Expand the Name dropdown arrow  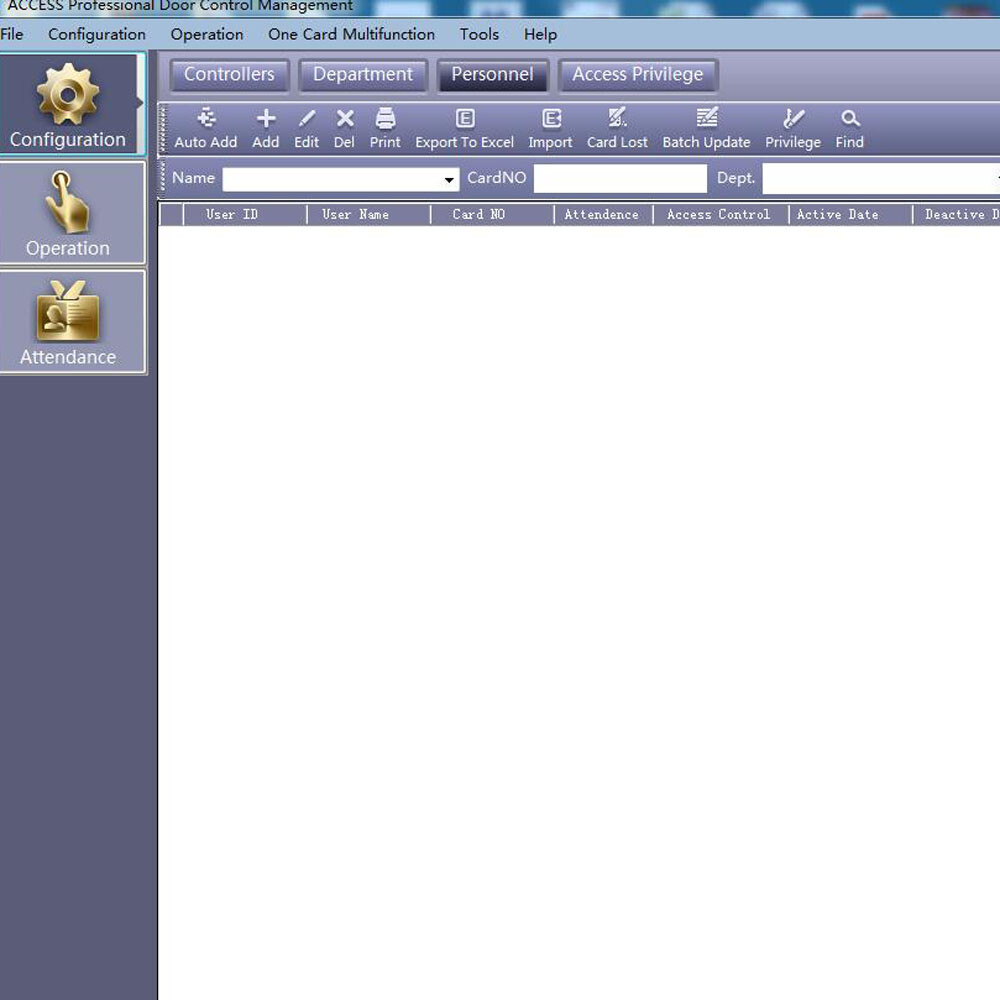tap(450, 180)
